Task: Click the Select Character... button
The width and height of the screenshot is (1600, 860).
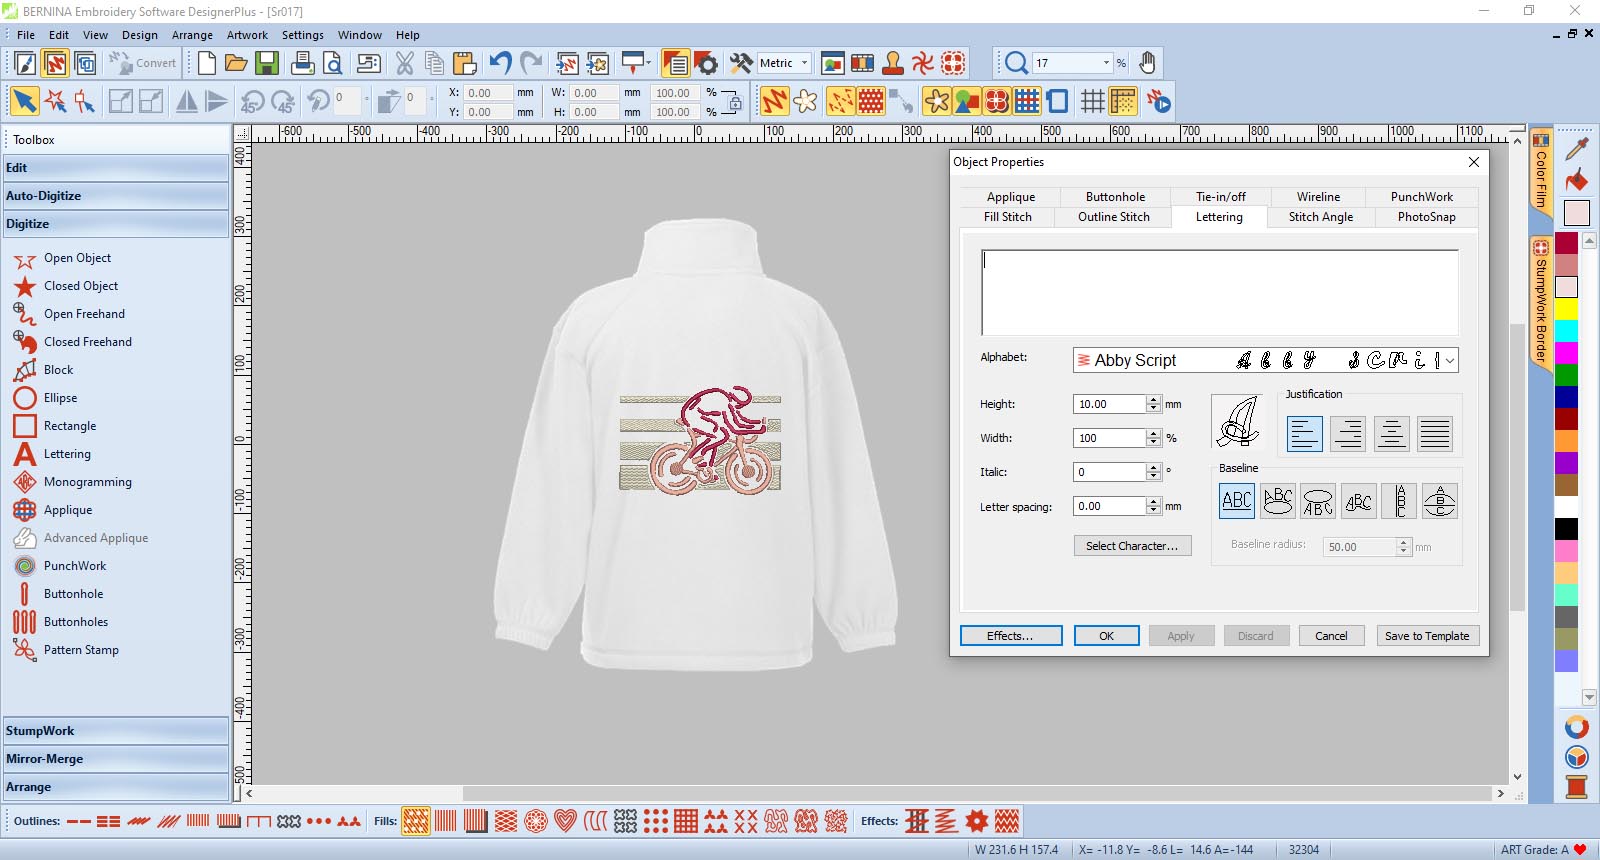Action: click(x=1132, y=546)
